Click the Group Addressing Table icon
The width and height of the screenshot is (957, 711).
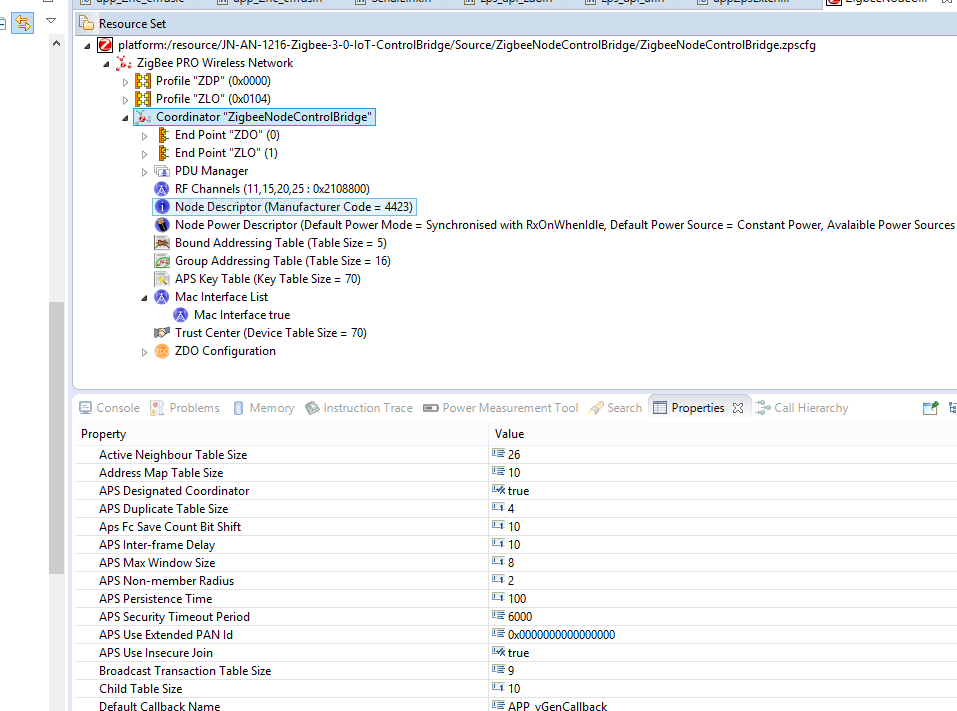coord(162,261)
